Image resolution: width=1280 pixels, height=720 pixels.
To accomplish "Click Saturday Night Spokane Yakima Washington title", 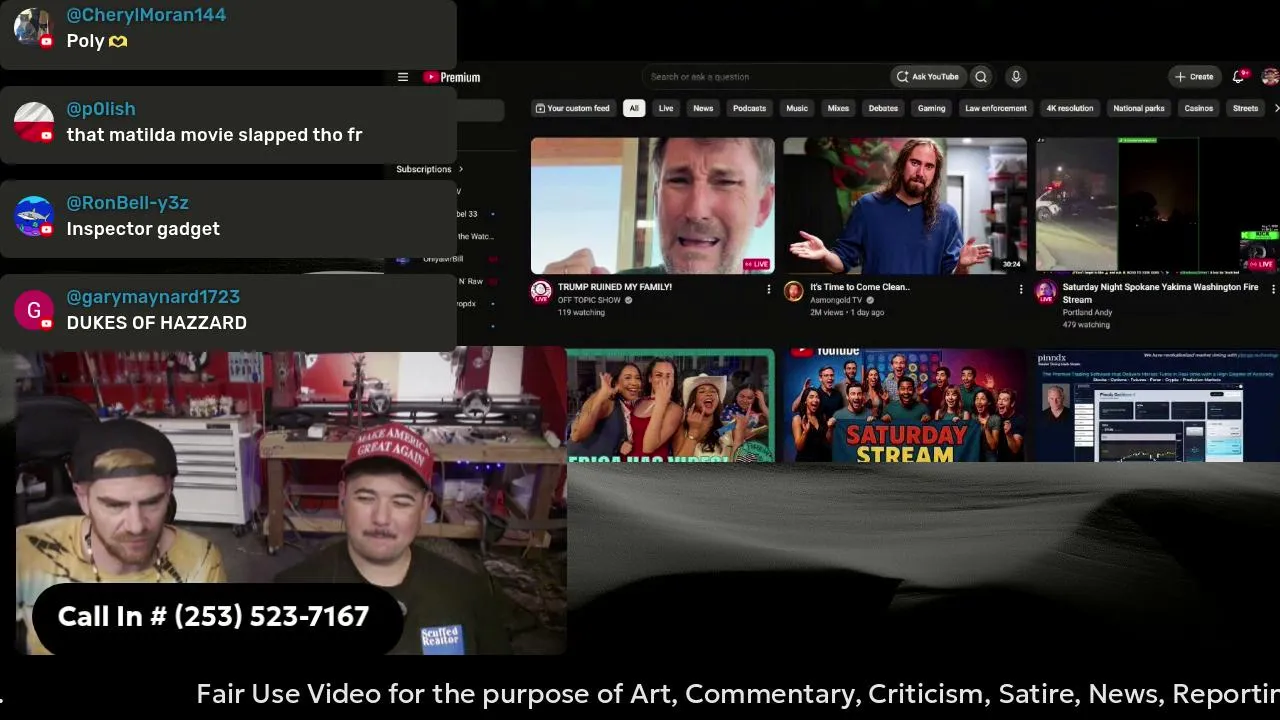I will [x=1160, y=293].
